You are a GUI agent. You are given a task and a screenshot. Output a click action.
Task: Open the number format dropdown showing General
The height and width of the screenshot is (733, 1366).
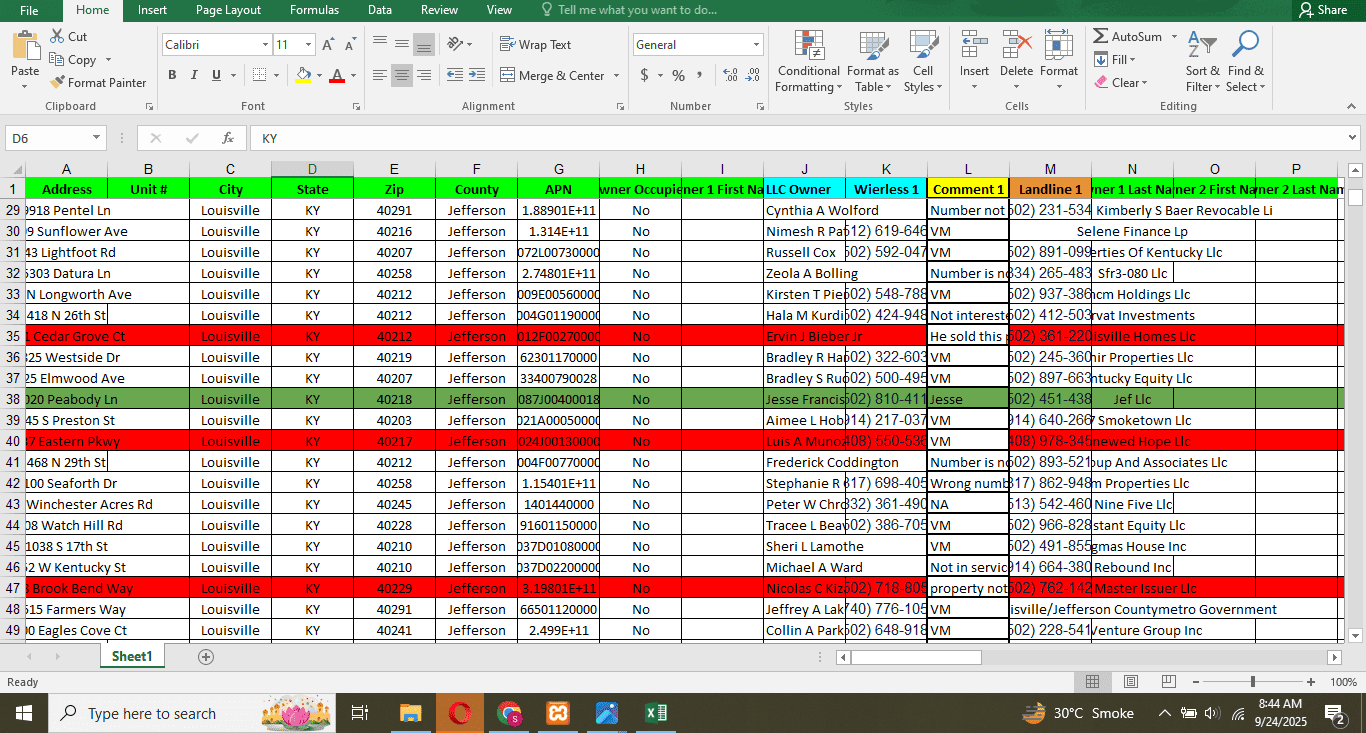click(756, 45)
